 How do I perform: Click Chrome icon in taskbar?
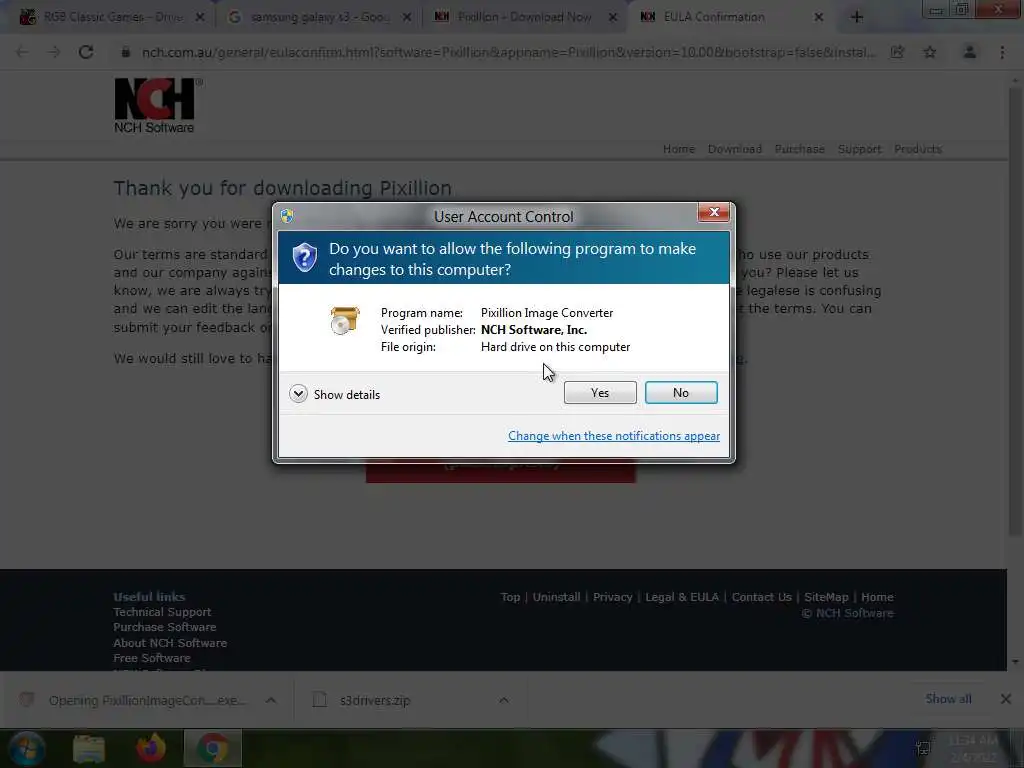click(x=213, y=748)
